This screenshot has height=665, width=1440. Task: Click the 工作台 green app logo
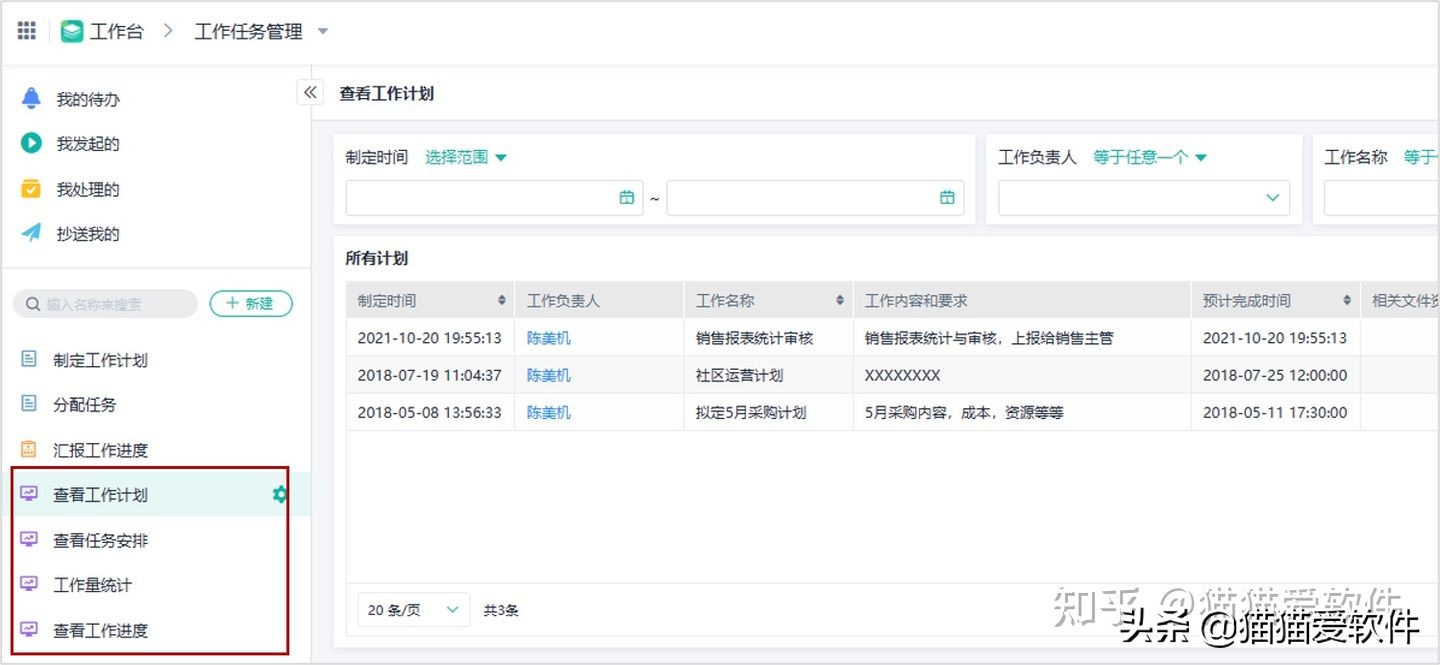(x=70, y=30)
